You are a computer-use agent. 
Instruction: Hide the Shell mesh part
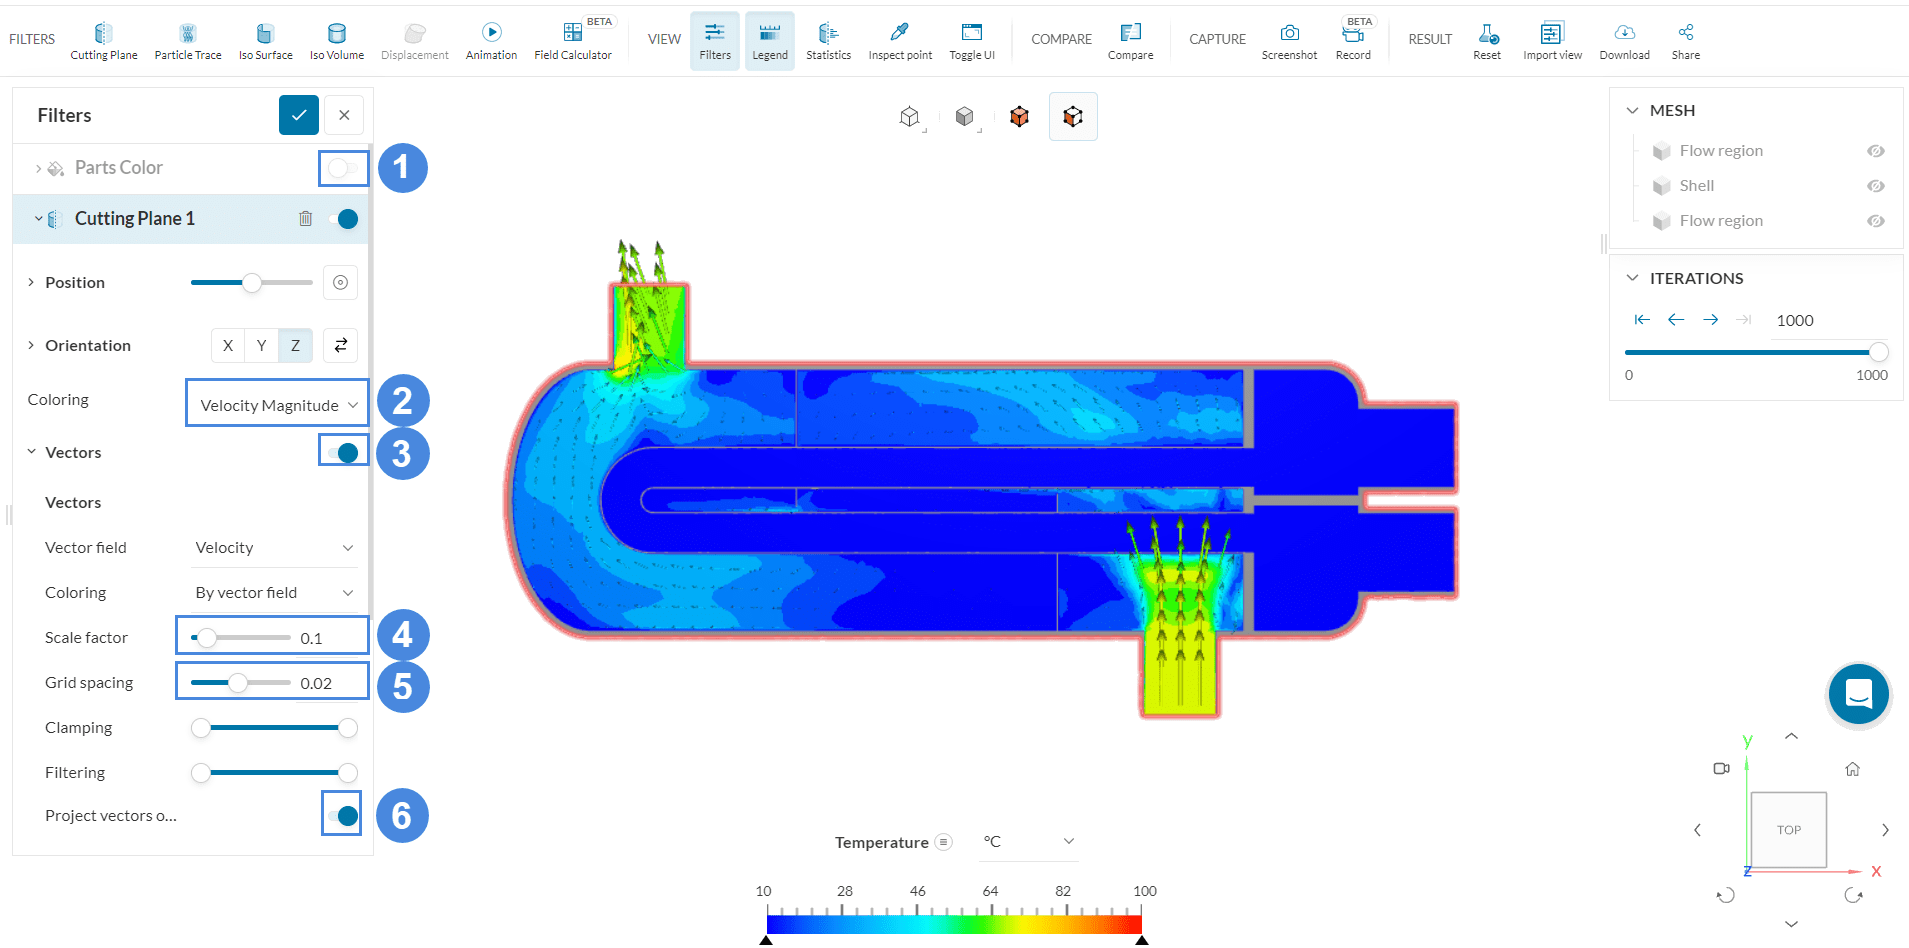pyautogui.click(x=1875, y=186)
